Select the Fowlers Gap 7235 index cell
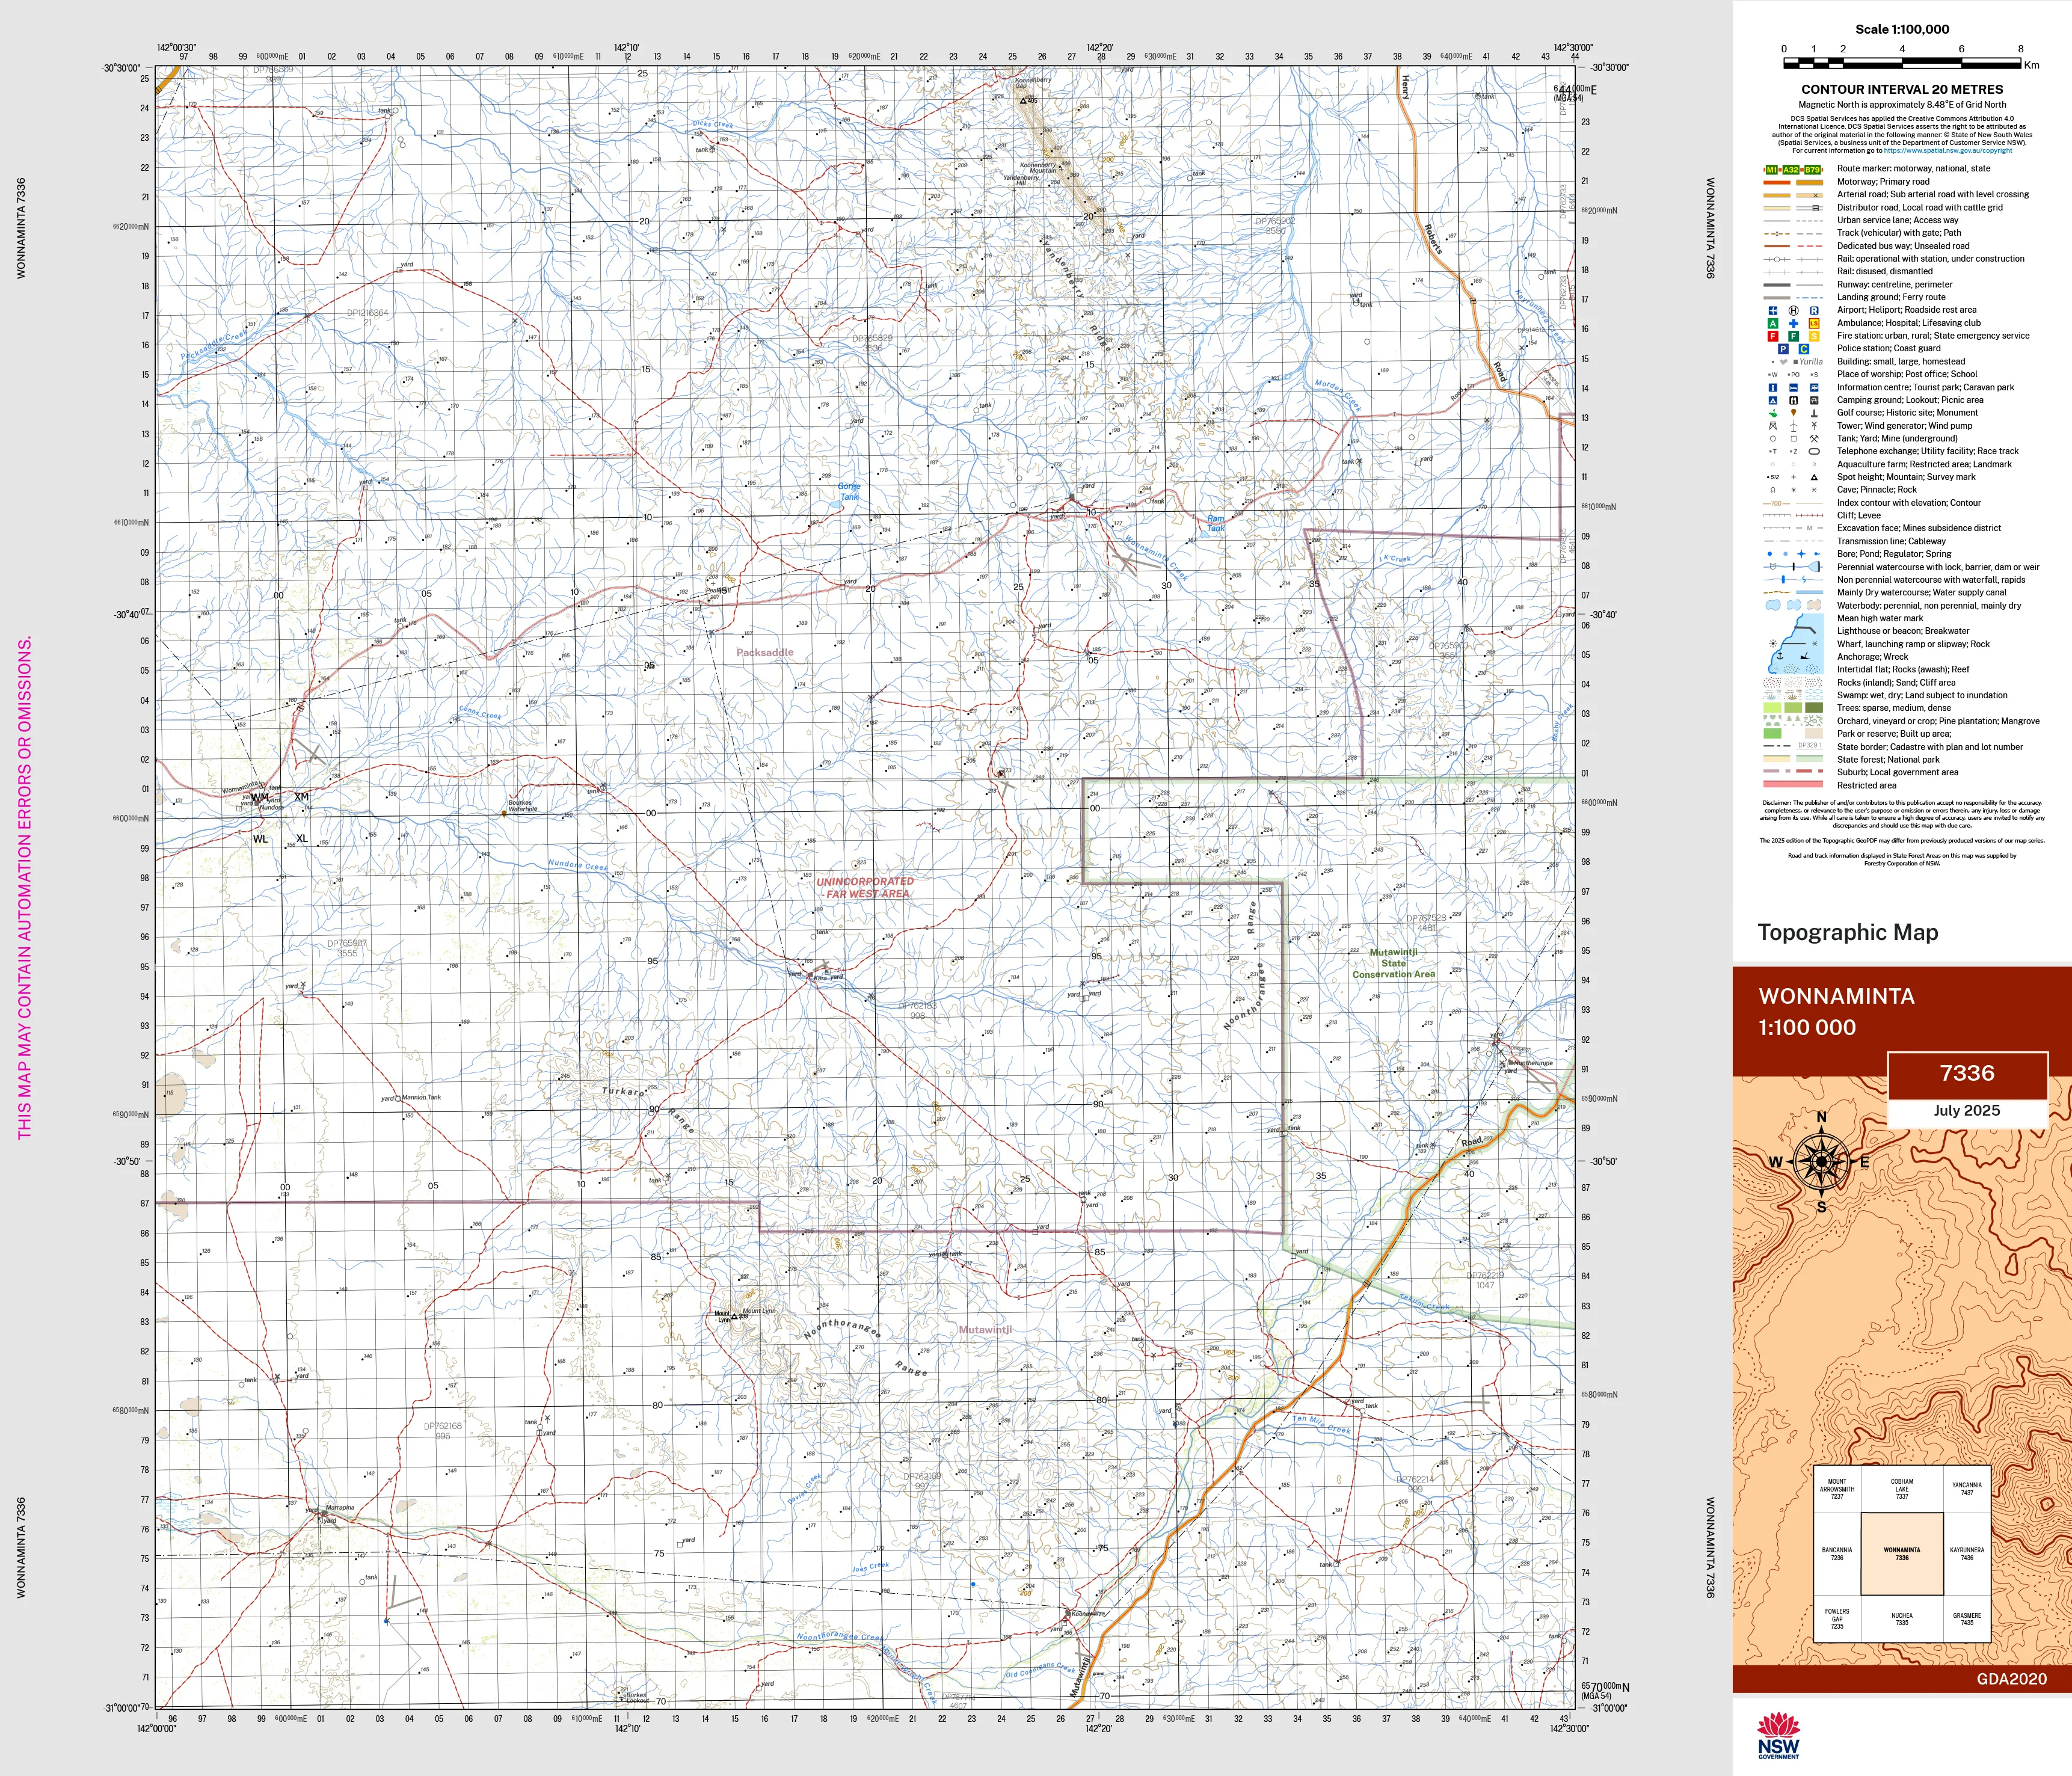The width and height of the screenshot is (2072, 1776). coord(1837,1619)
